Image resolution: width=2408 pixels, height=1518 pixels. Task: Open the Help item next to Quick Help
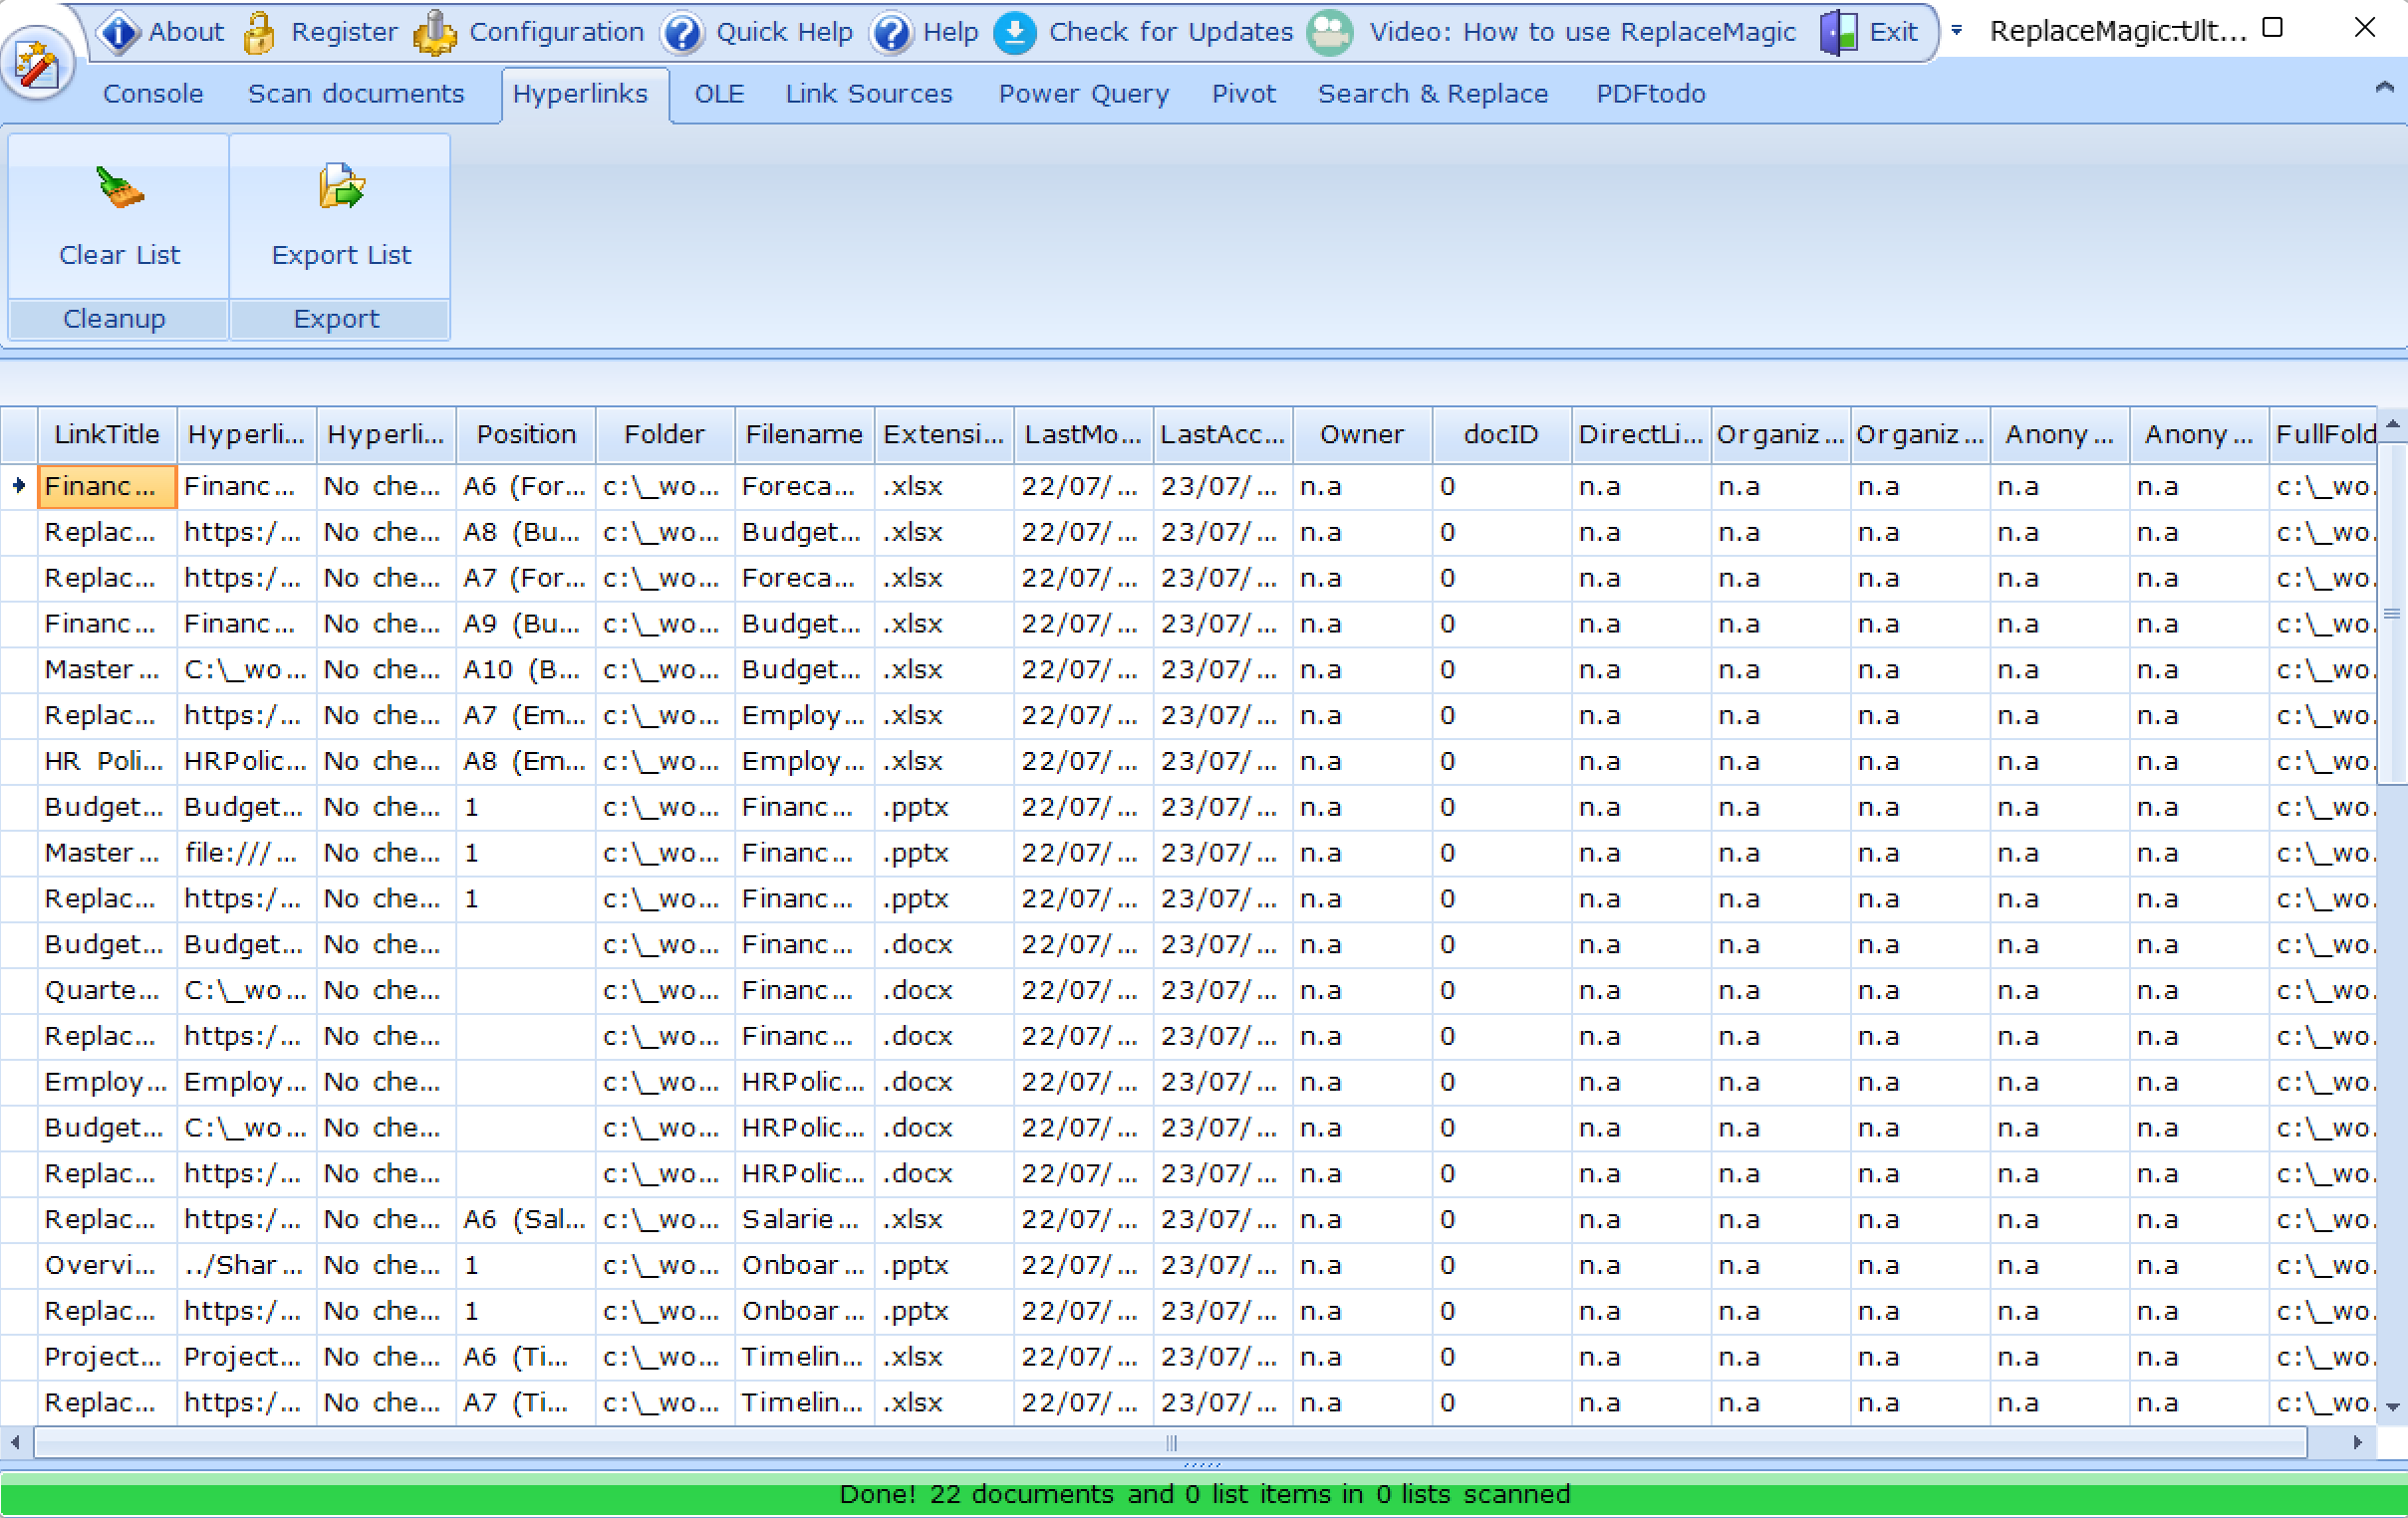(925, 32)
